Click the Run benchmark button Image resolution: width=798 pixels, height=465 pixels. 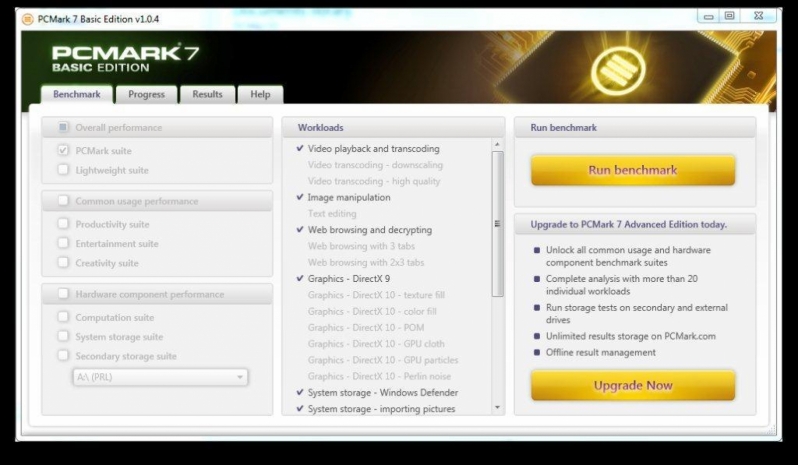click(x=633, y=170)
